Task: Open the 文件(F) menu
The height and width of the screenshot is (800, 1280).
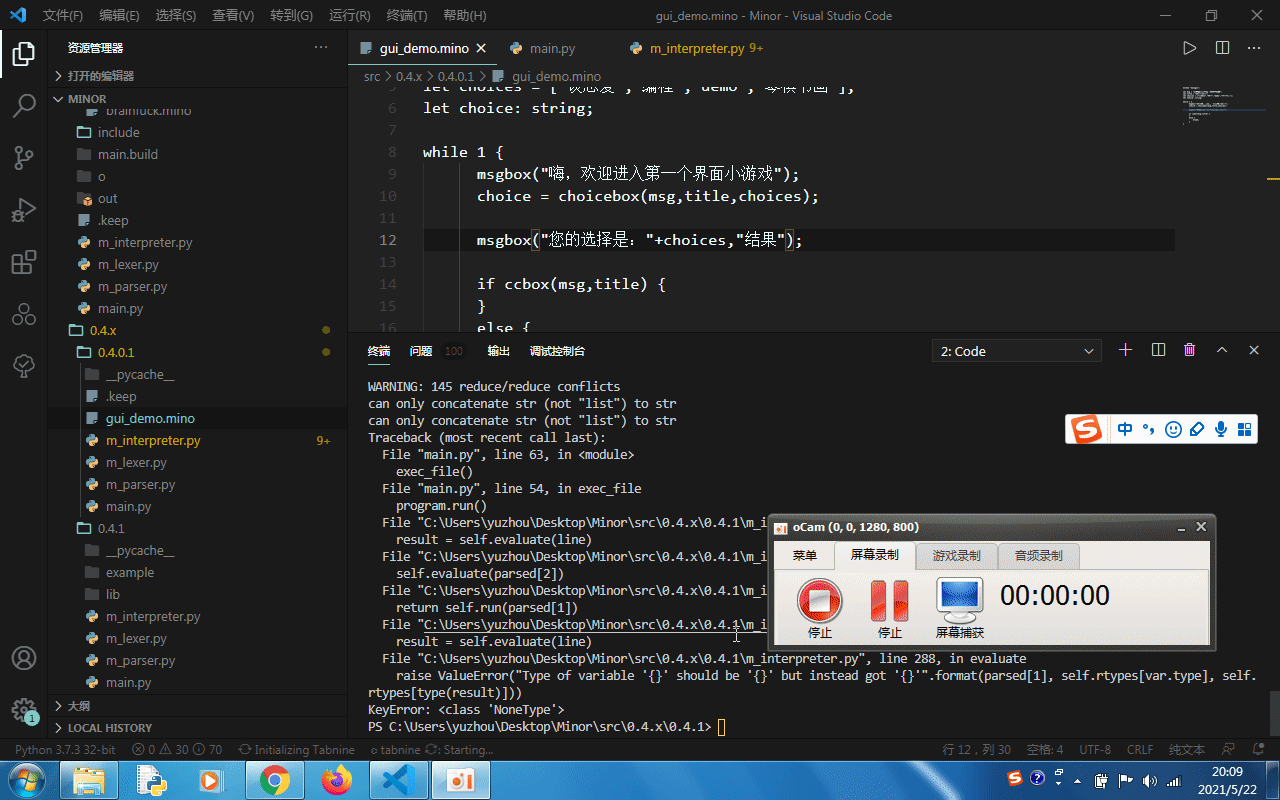Action: pyautogui.click(x=63, y=16)
